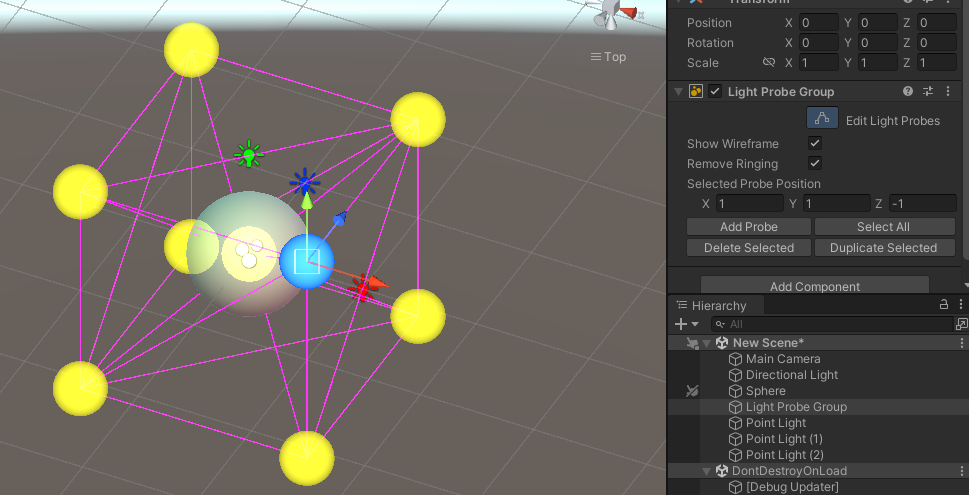Disable the Light Probe Group component checkbox
This screenshot has height=495, width=969.
pos(715,91)
